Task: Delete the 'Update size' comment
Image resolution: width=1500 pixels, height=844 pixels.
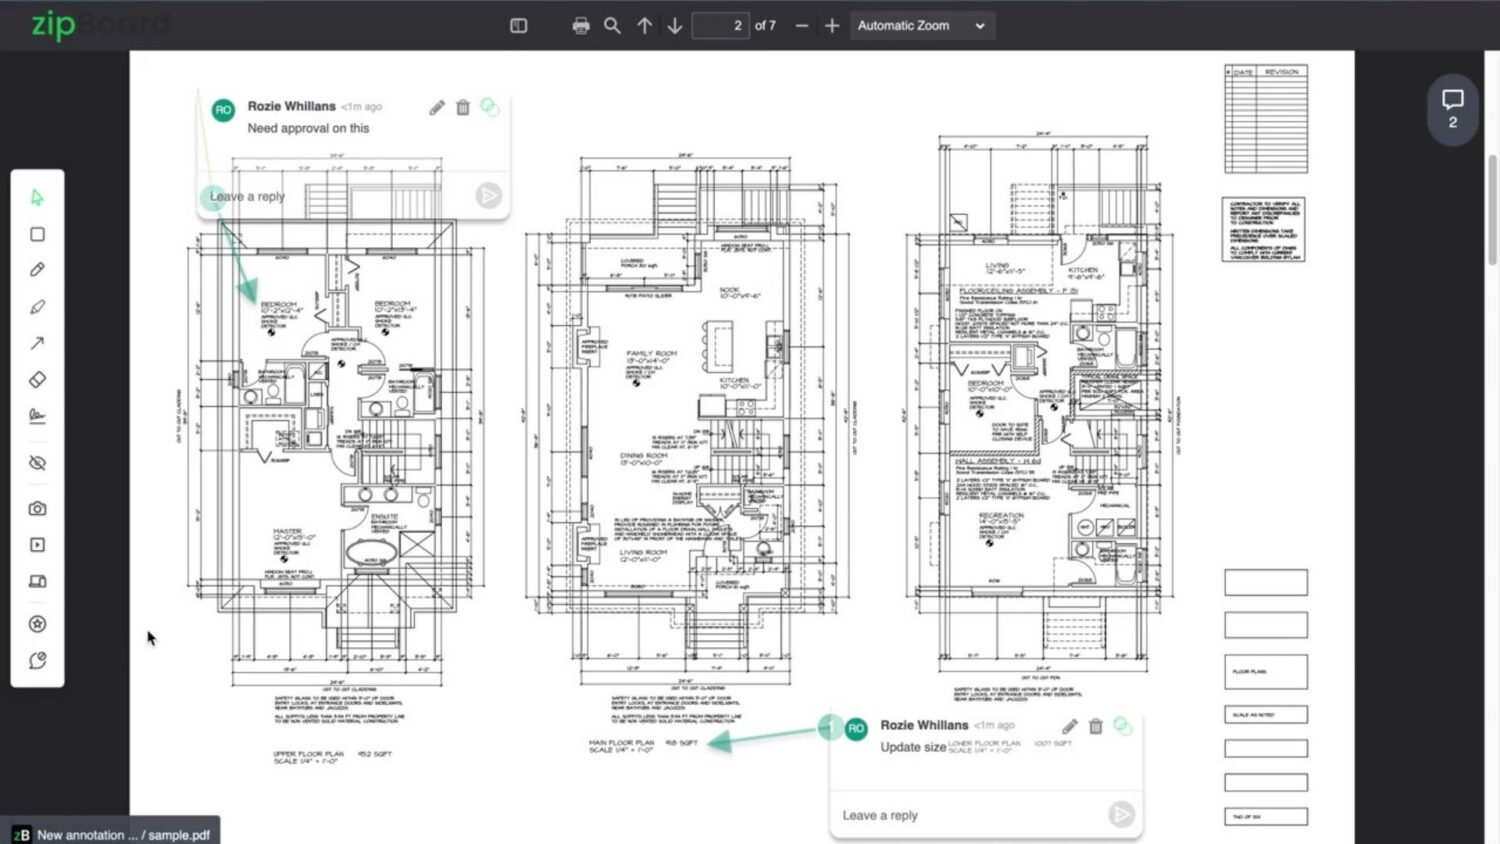Action: [1095, 726]
